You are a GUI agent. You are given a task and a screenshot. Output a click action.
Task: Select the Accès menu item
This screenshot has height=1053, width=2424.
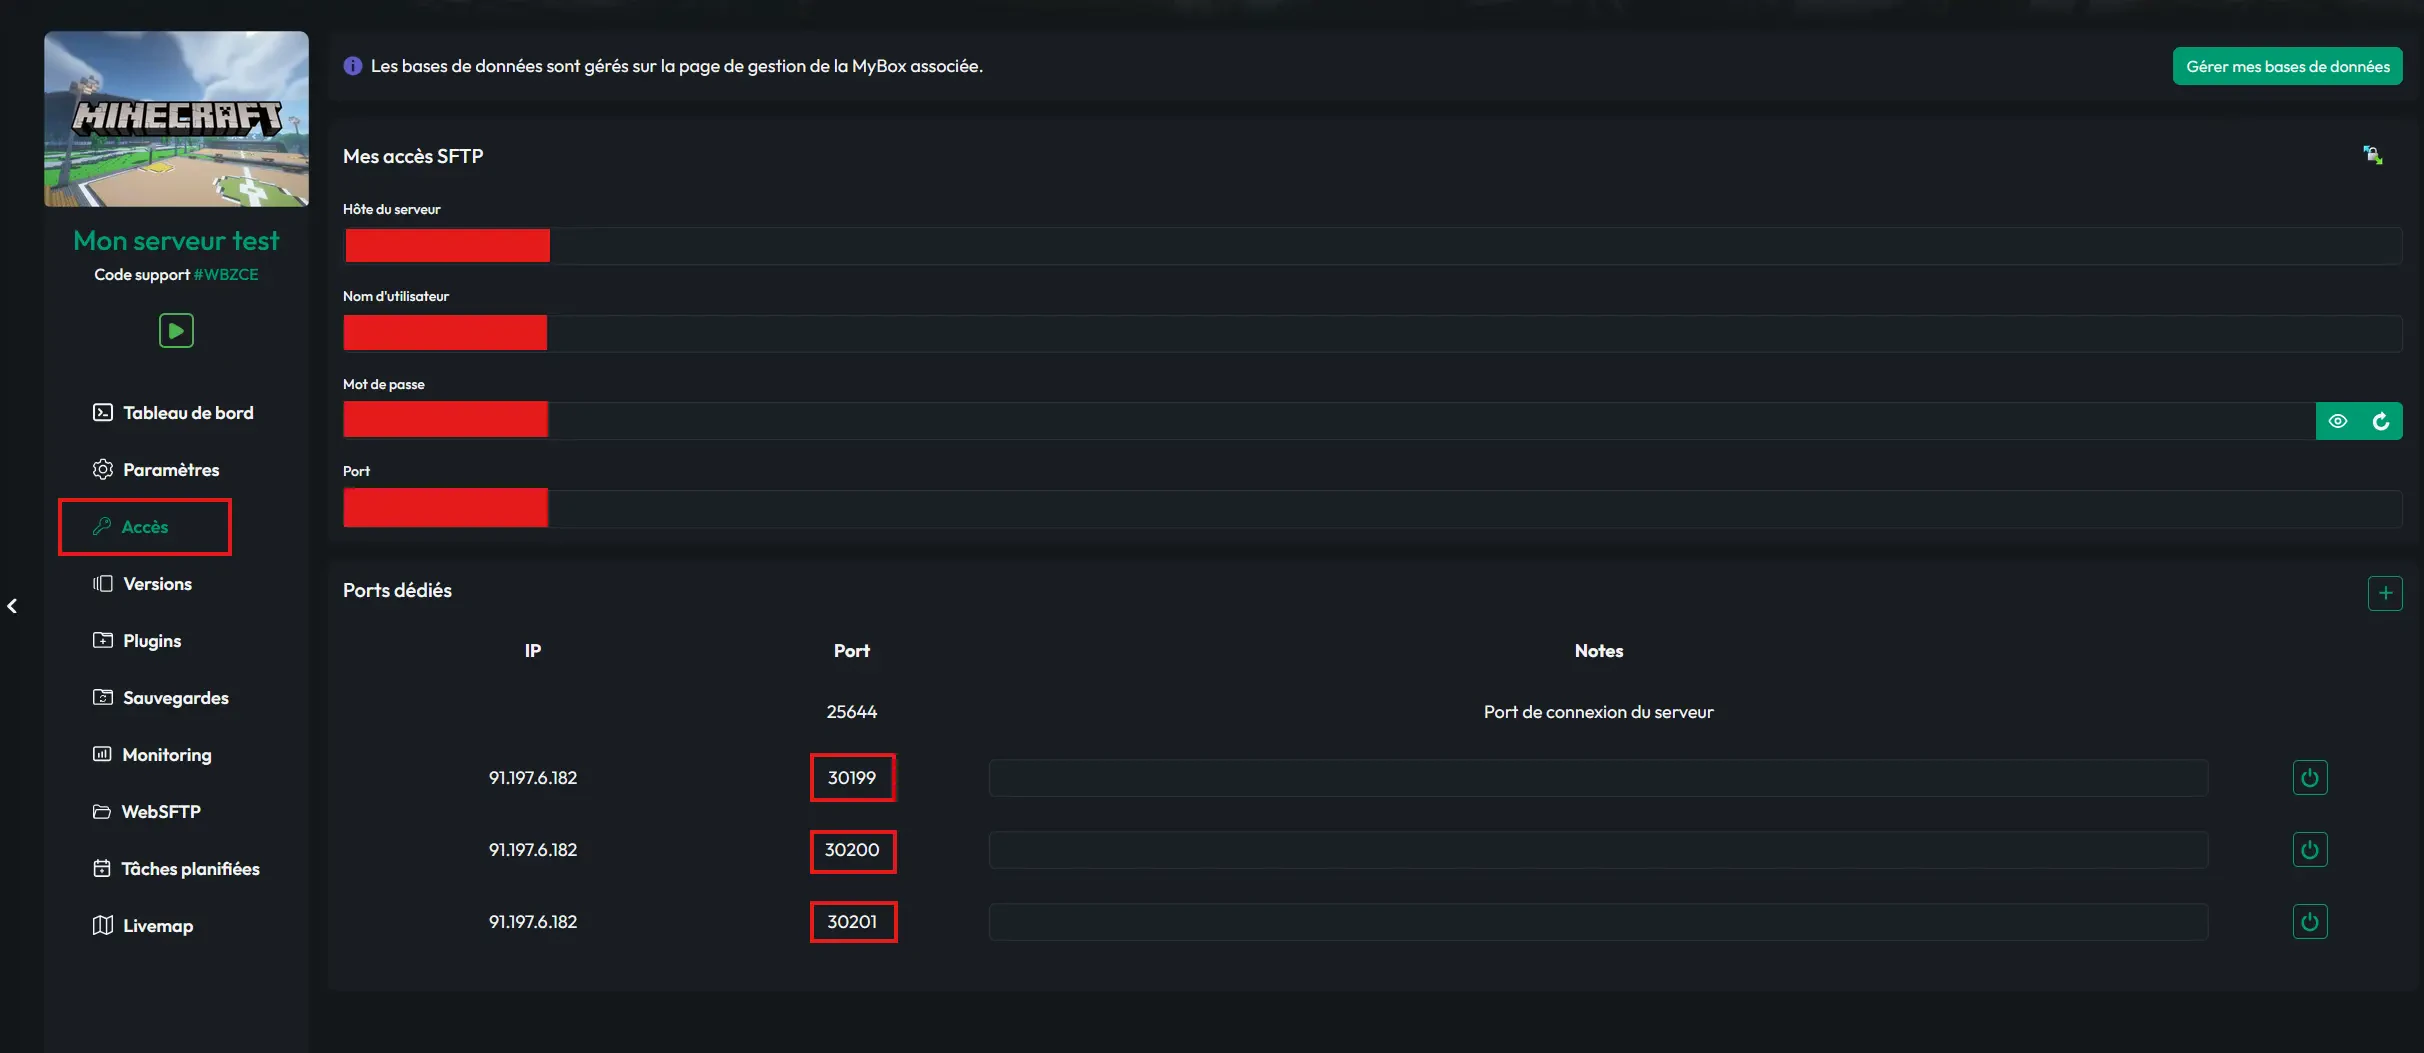(x=145, y=527)
